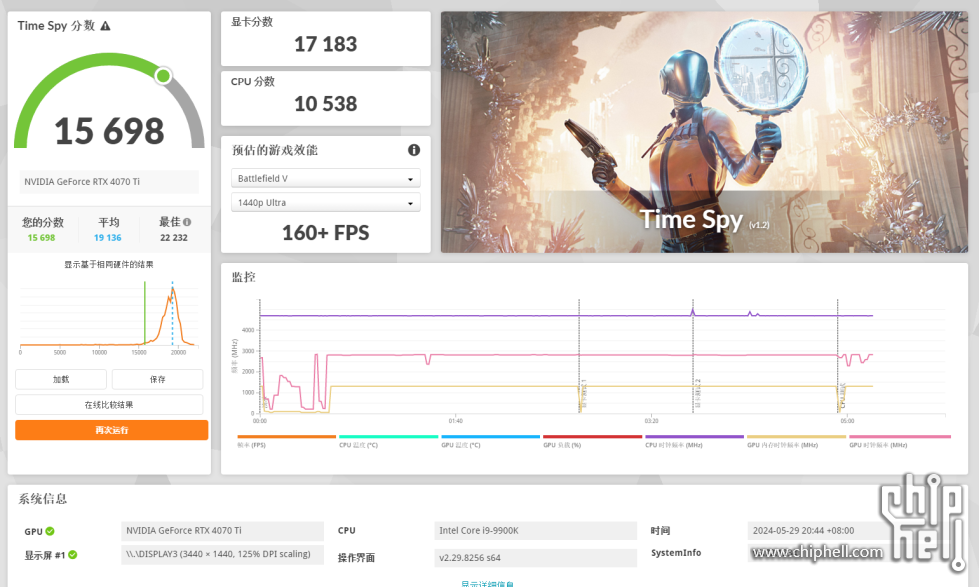The width and height of the screenshot is (979, 587).
Task: Click the GPU name field under the gauge
Action: pyautogui.click(x=109, y=182)
